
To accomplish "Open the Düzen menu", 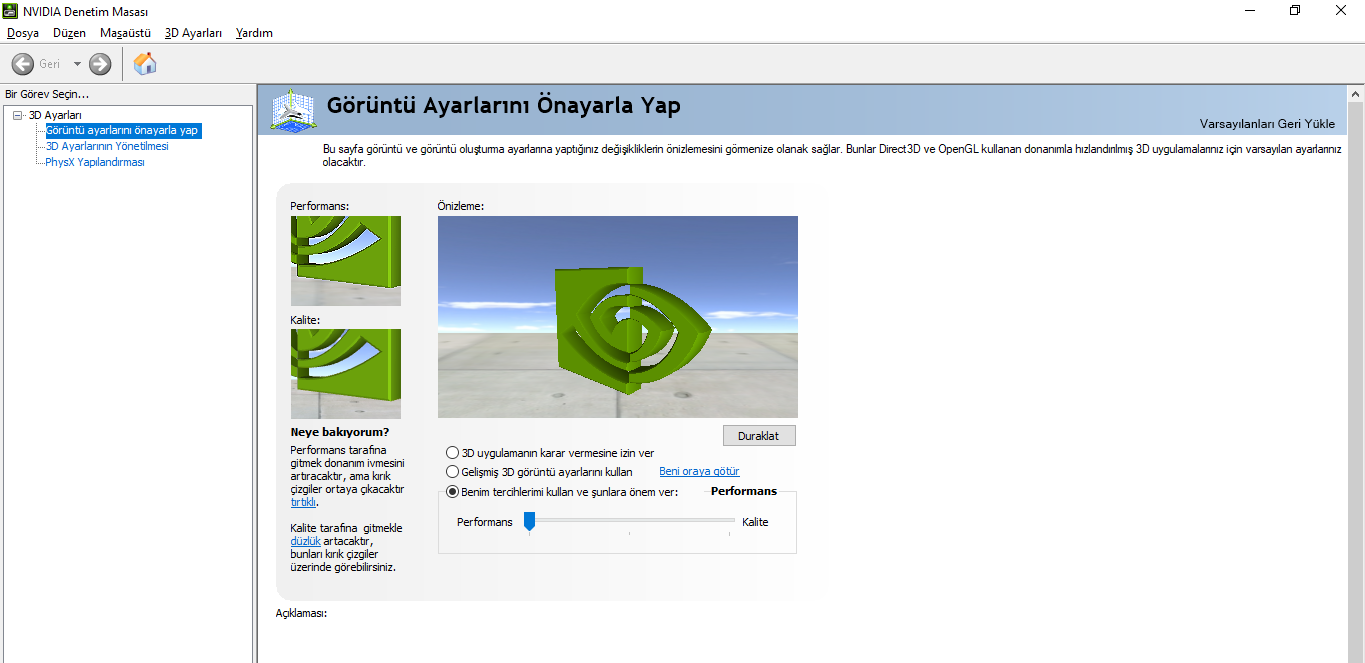I will 70,33.
